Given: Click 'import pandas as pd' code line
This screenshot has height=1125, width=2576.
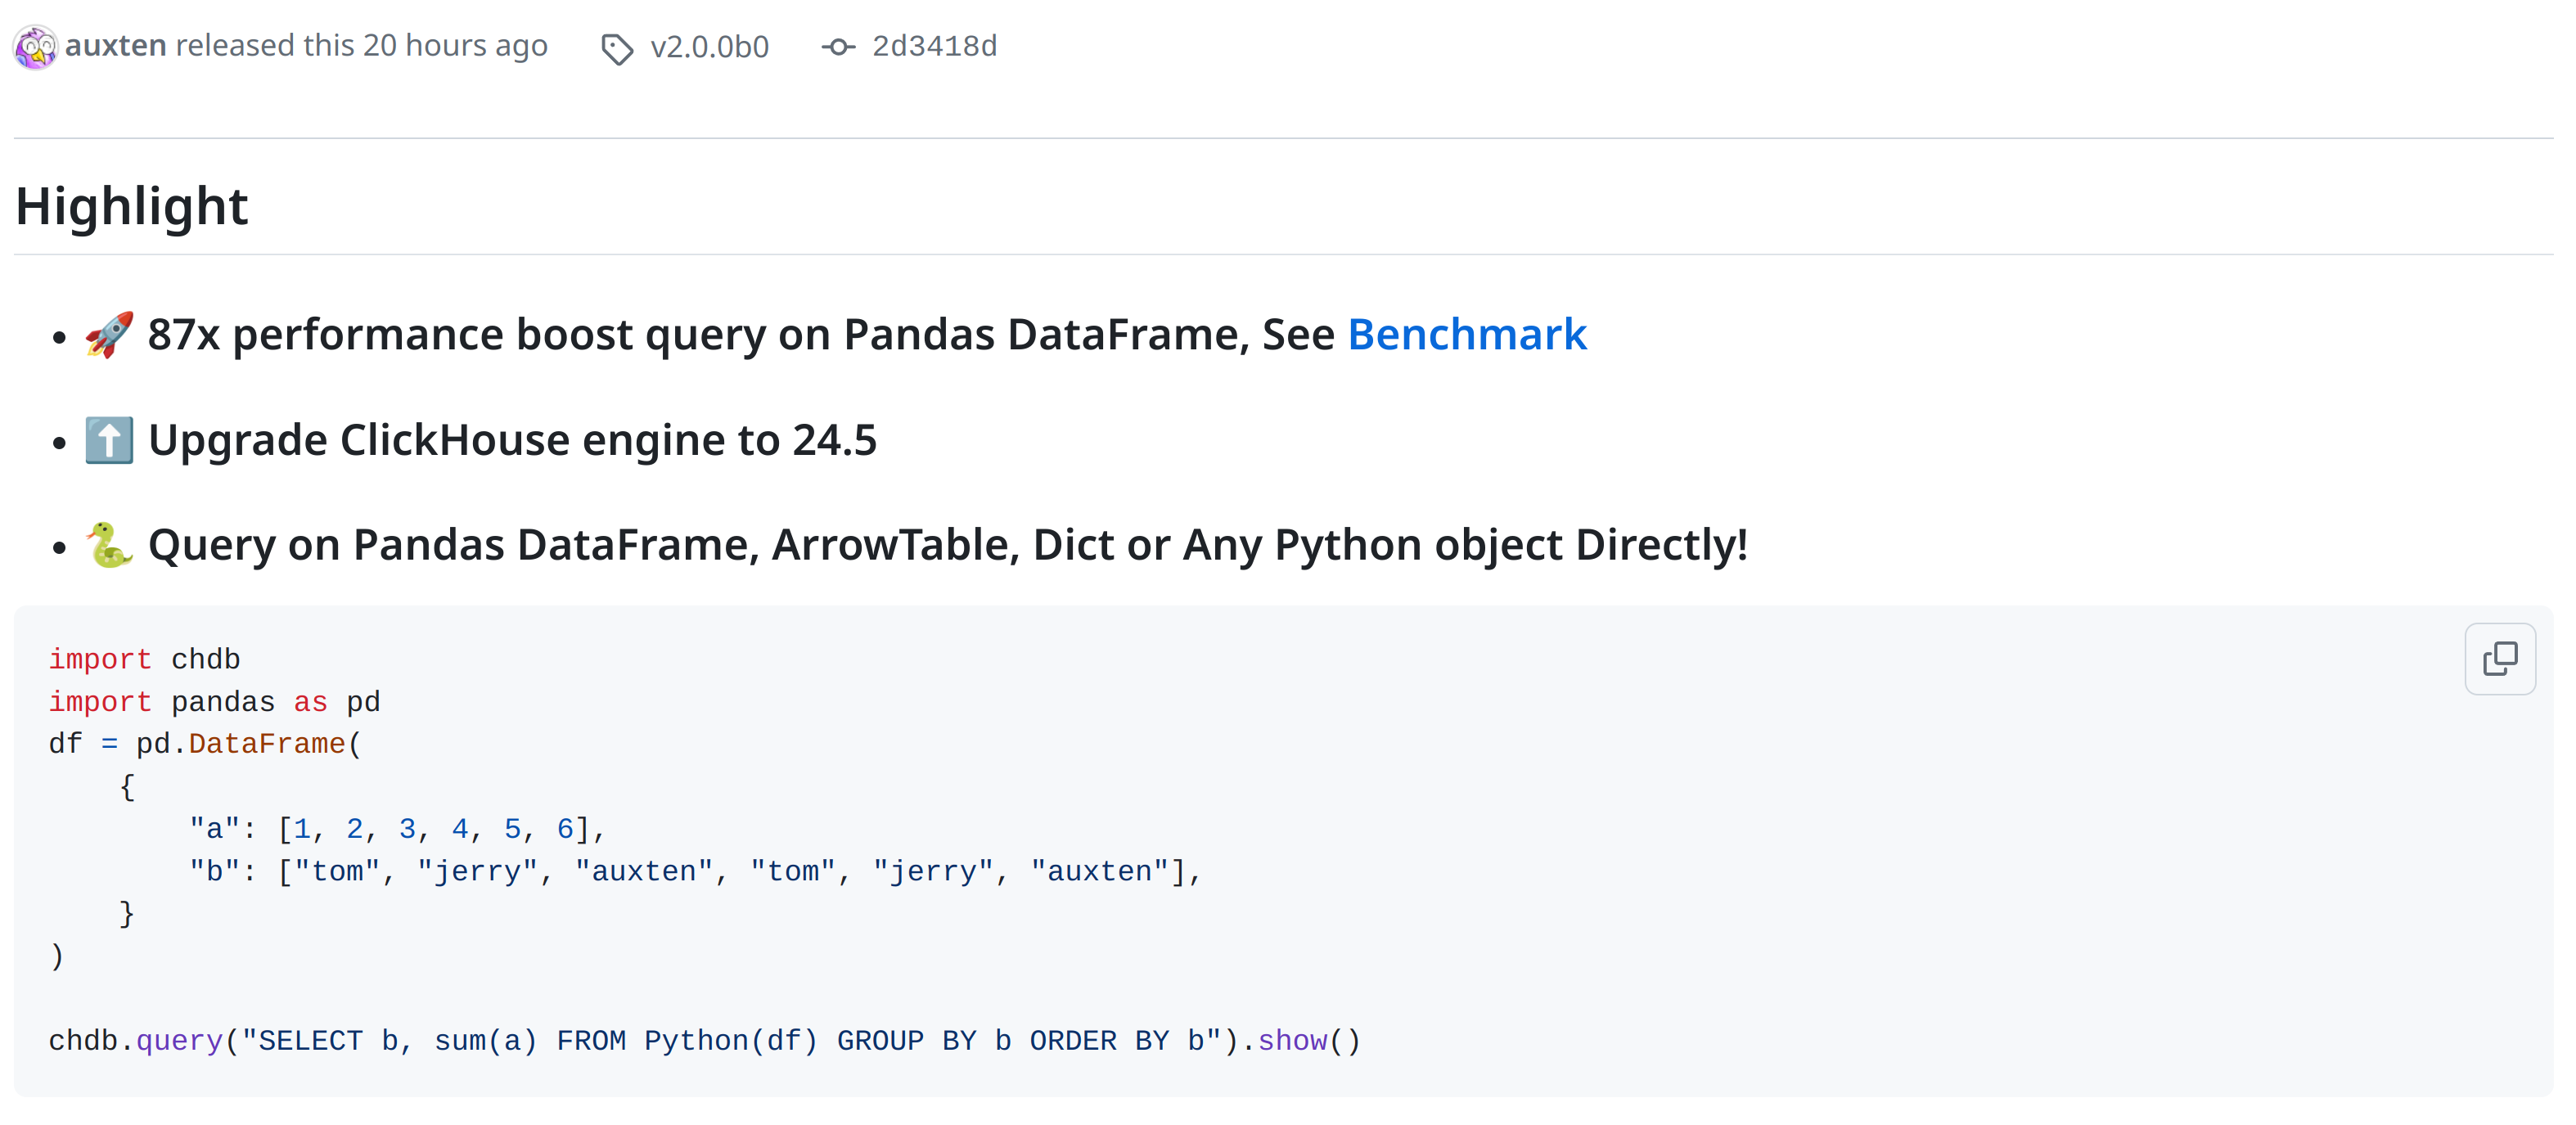Looking at the screenshot, I should coord(214,702).
